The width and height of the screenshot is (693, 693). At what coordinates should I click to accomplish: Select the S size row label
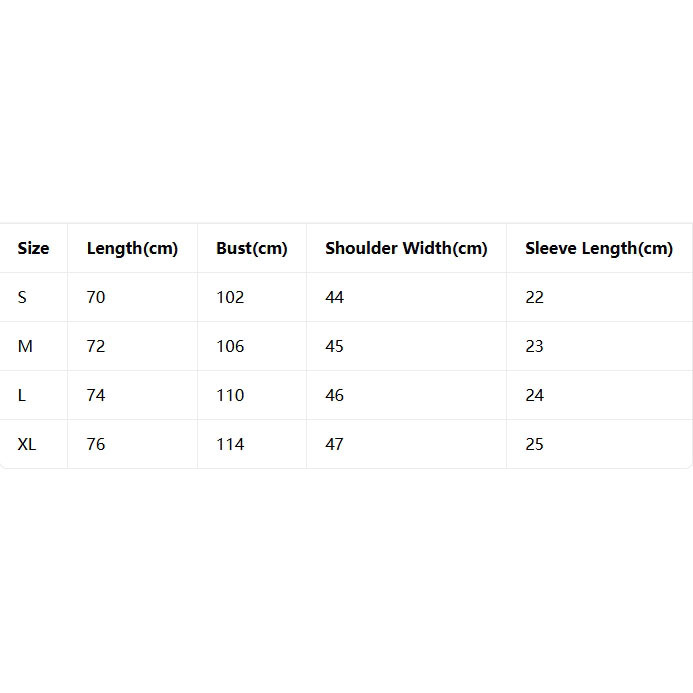[x=22, y=297]
